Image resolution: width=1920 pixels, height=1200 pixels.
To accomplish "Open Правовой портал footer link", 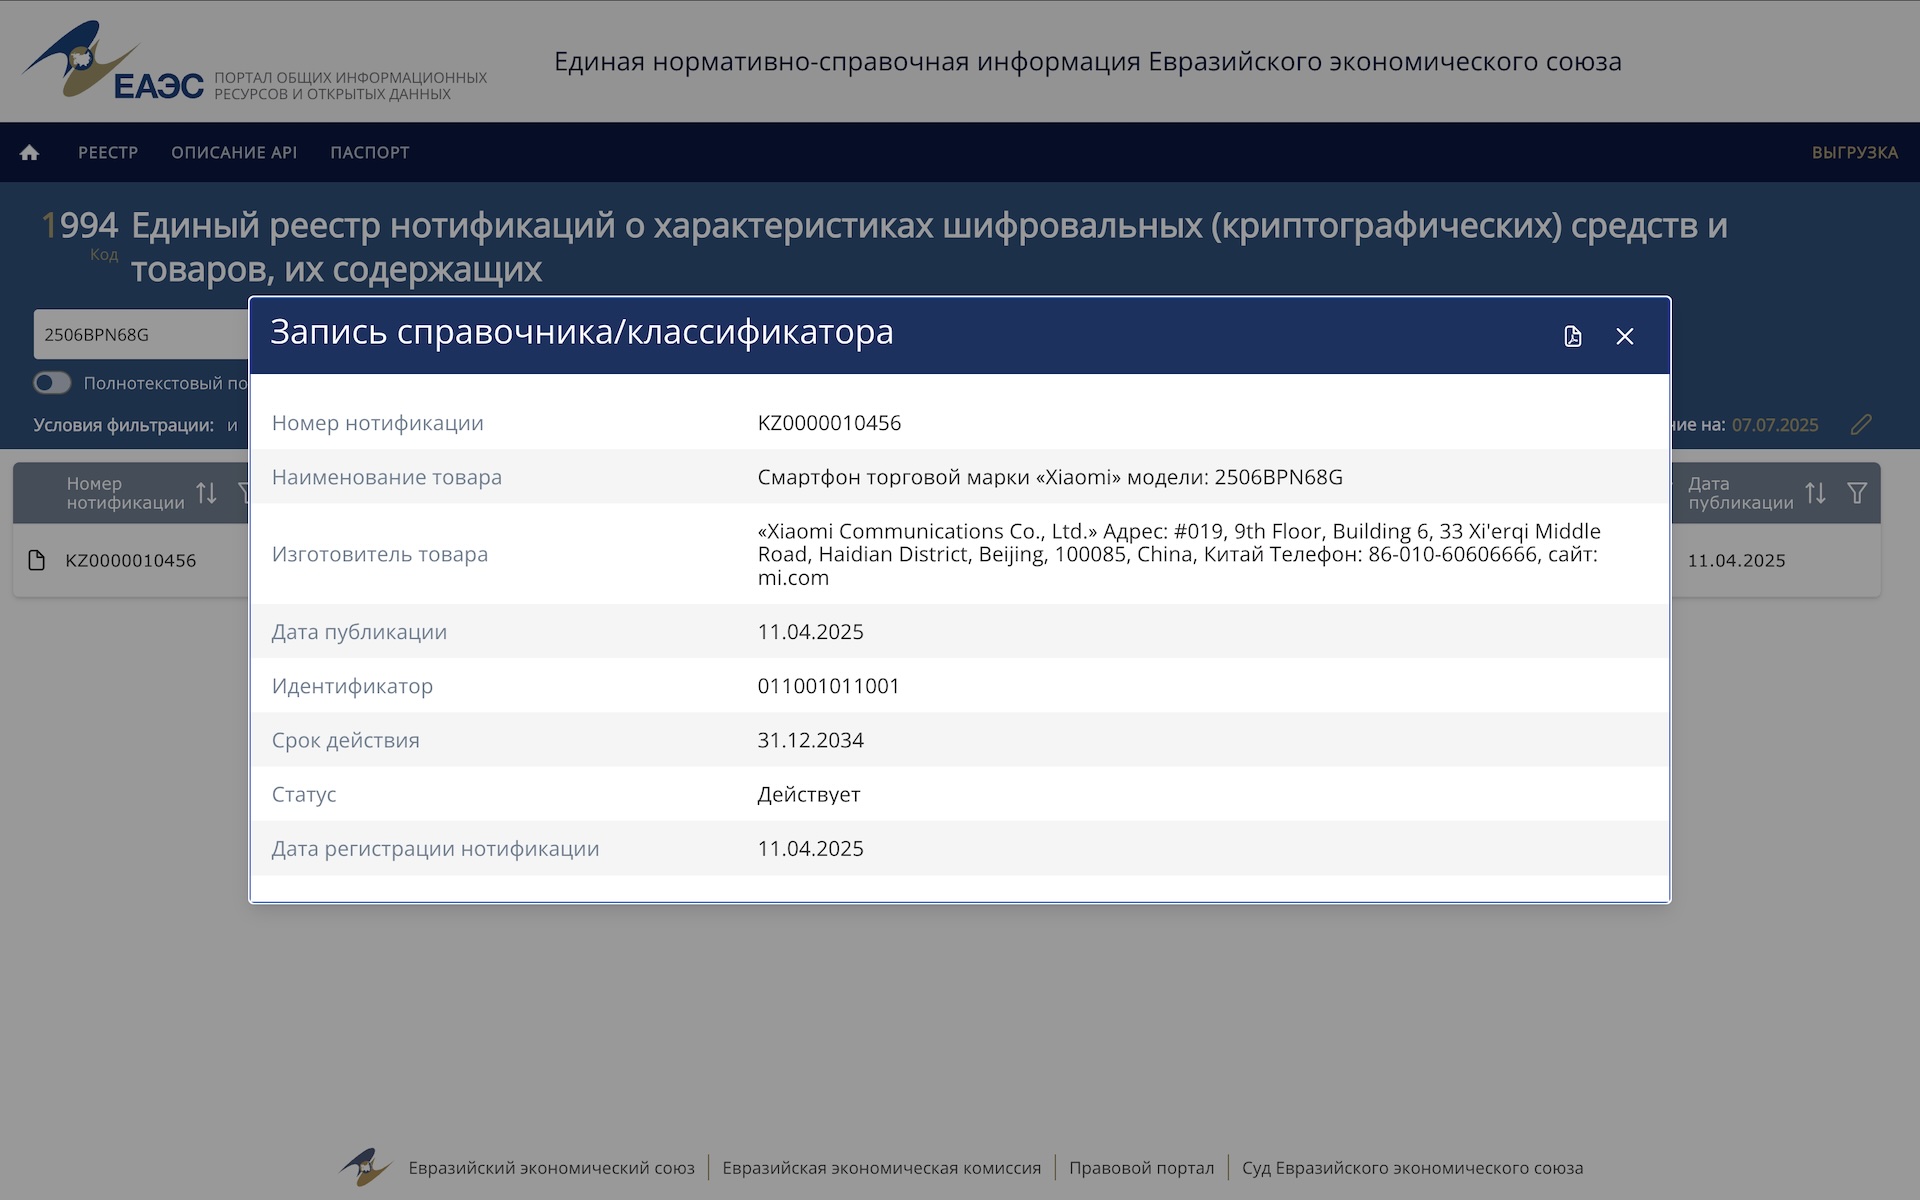I will click(x=1141, y=1168).
